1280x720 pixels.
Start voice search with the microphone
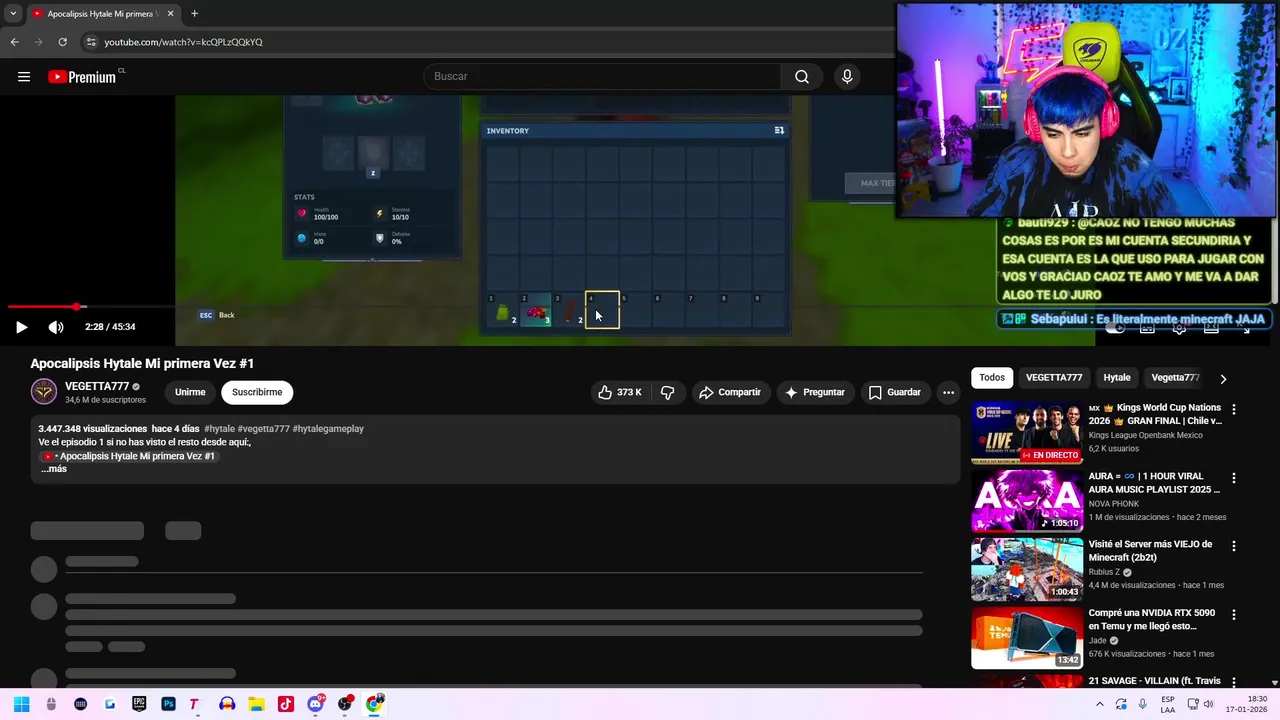pos(847,77)
